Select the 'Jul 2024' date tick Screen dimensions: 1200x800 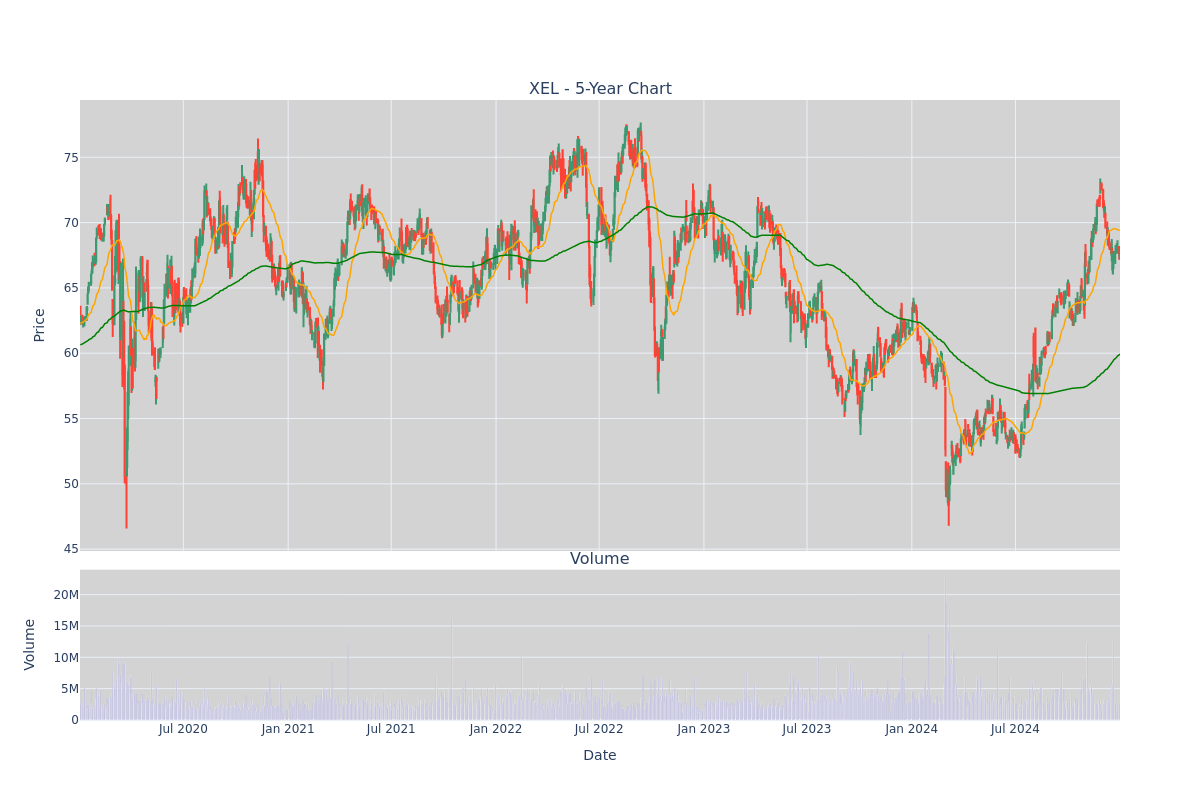(1015, 729)
